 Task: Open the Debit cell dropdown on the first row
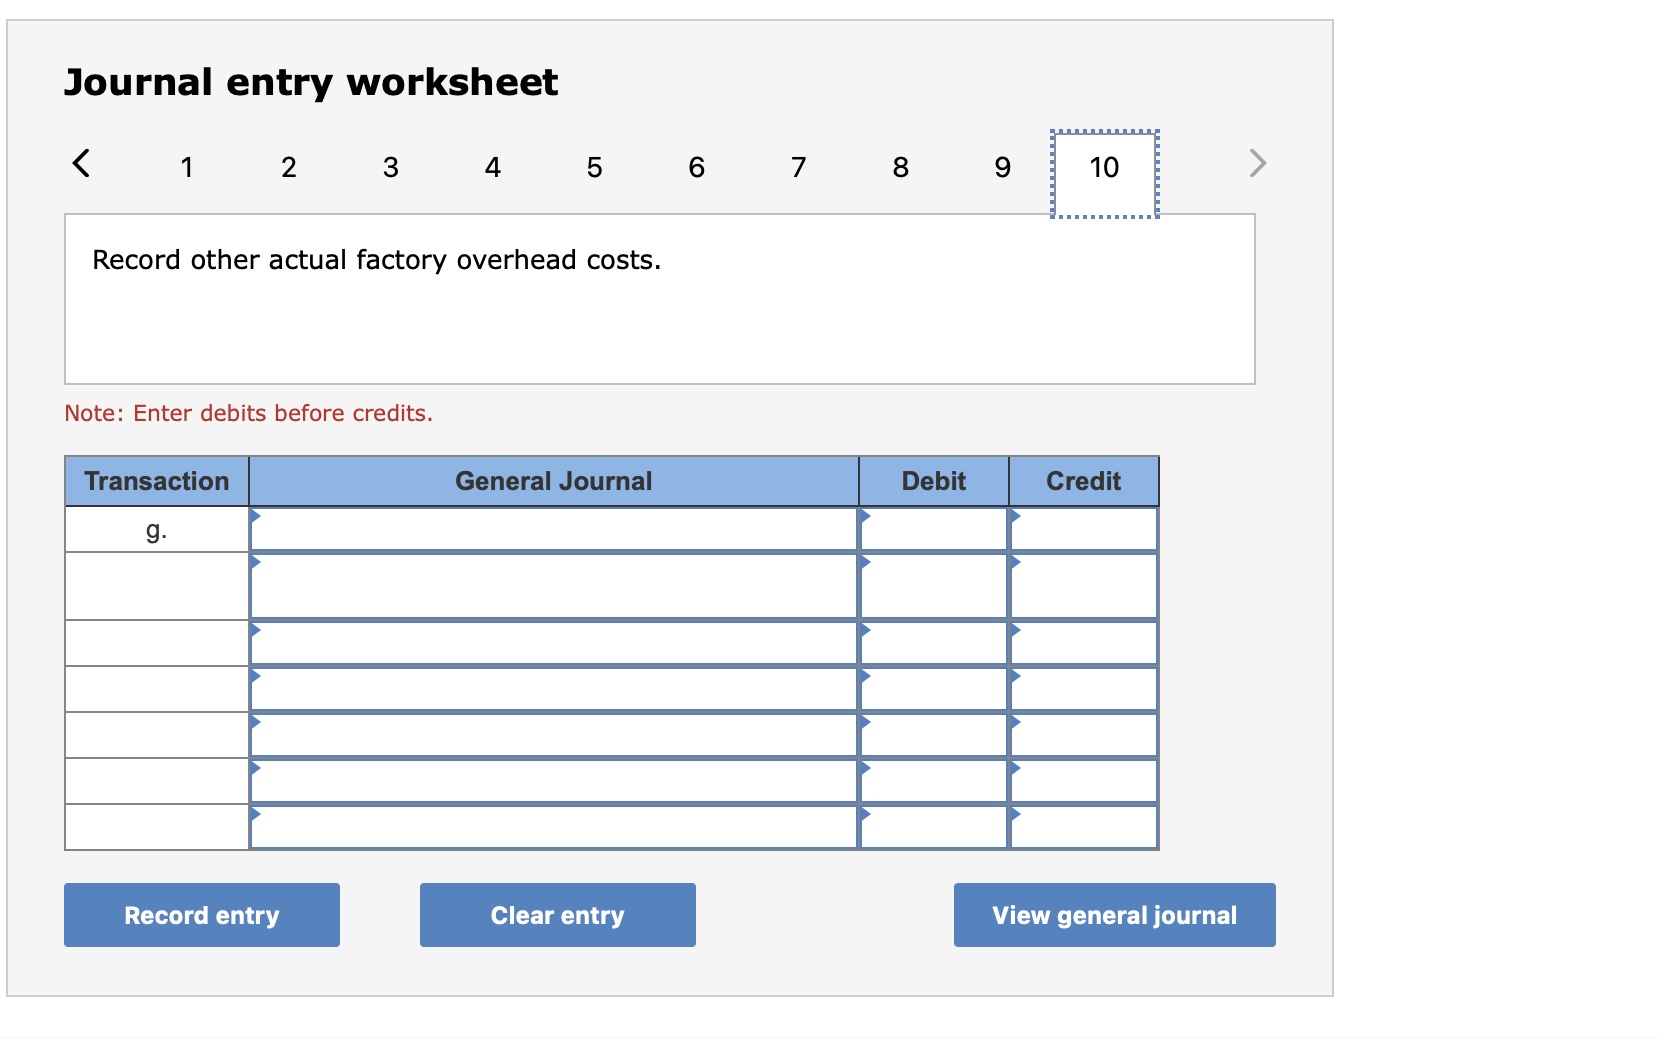click(x=864, y=519)
